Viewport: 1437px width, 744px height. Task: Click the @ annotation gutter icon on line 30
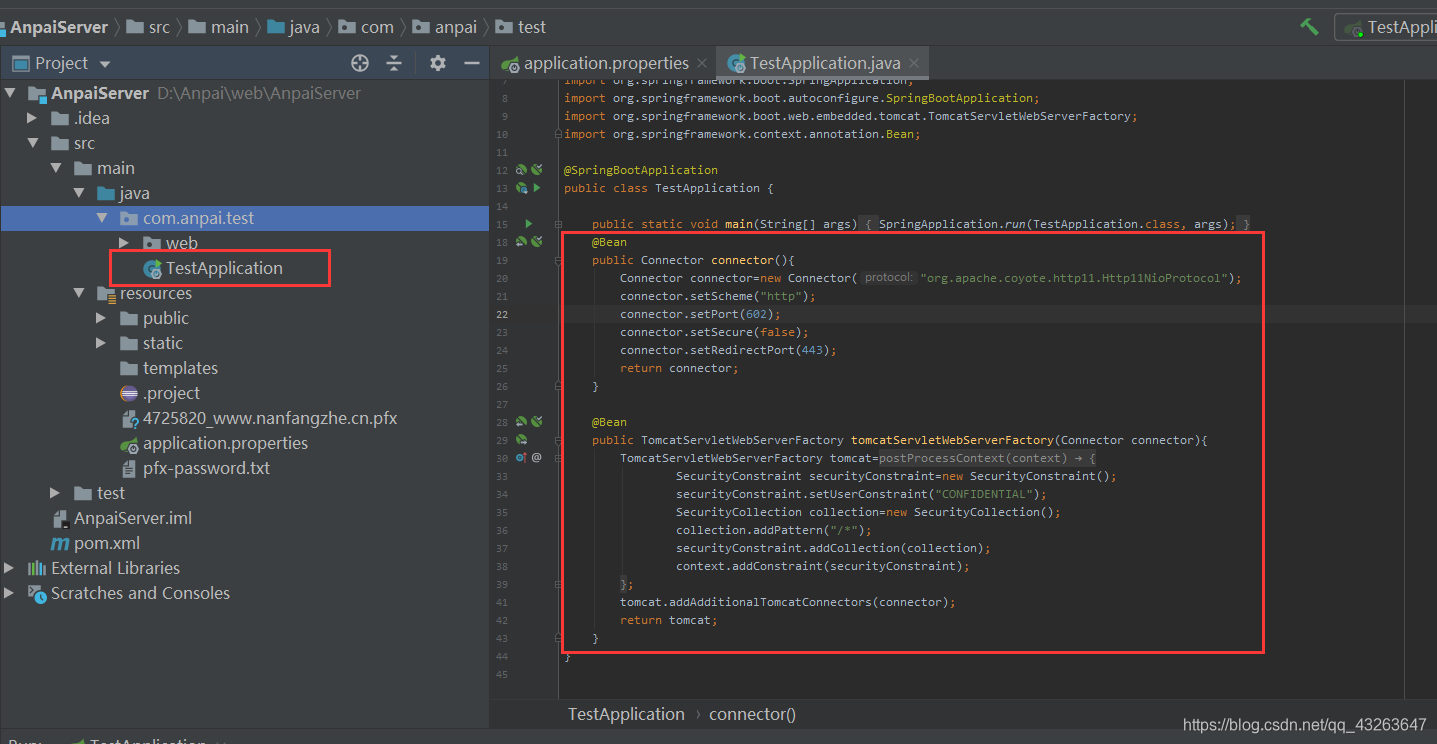tap(537, 458)
